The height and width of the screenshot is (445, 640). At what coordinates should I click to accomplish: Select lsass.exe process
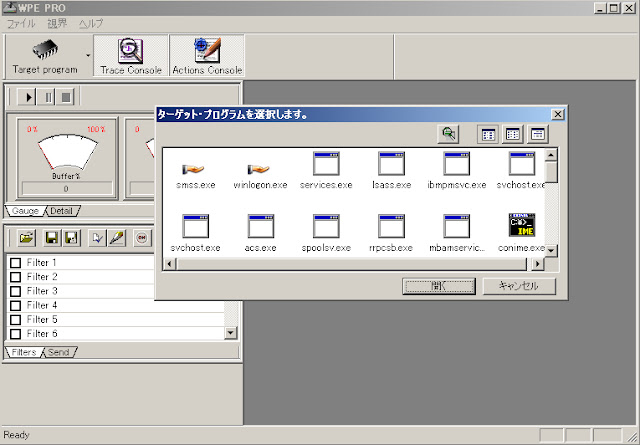click(391, 171)
